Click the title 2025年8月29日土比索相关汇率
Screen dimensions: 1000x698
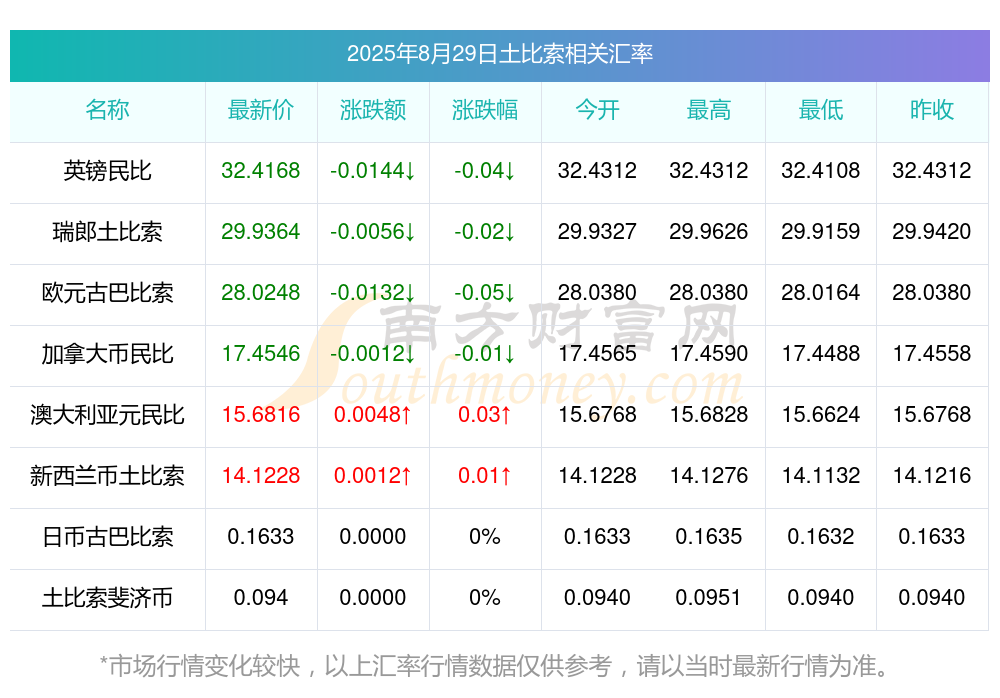tap(499, 54)
